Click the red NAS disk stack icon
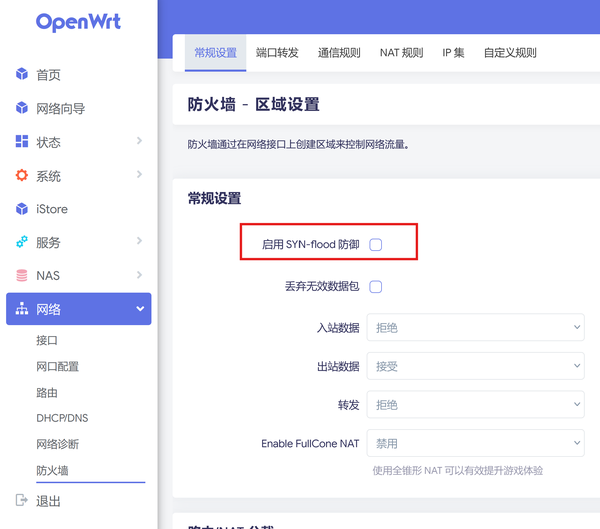The width and height of the screenshot is (600, 529). [22, 275]
